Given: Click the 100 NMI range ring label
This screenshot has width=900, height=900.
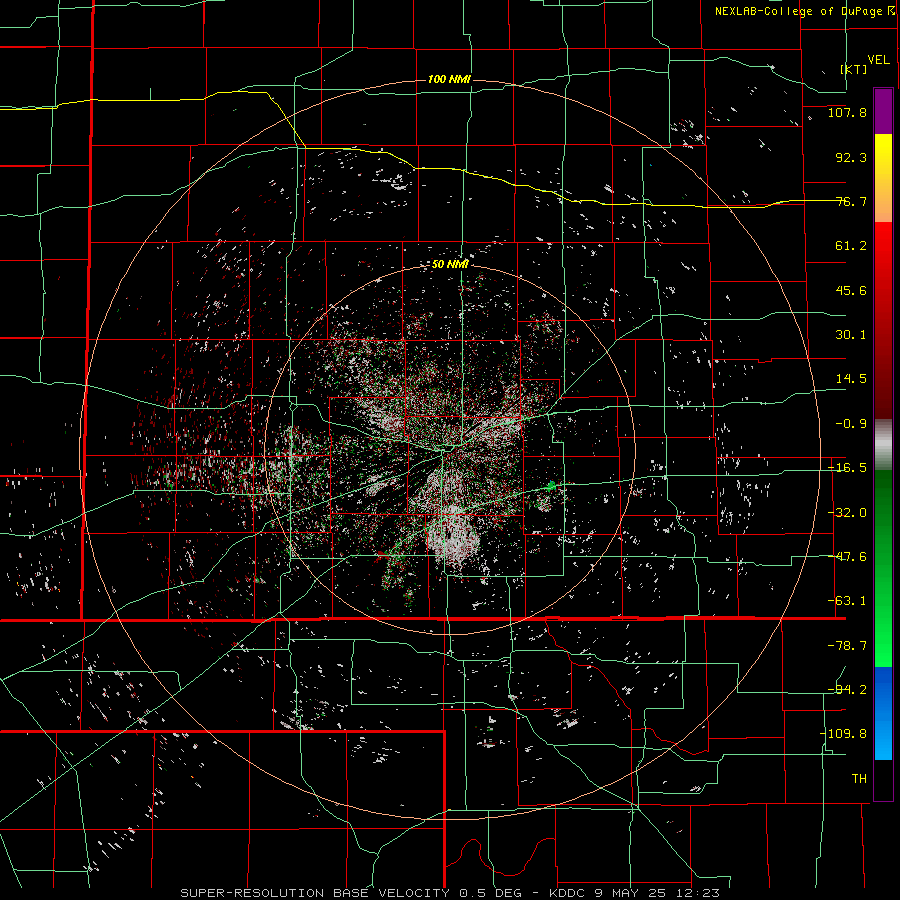Looking at the screenshot, I should pos(449,79).
